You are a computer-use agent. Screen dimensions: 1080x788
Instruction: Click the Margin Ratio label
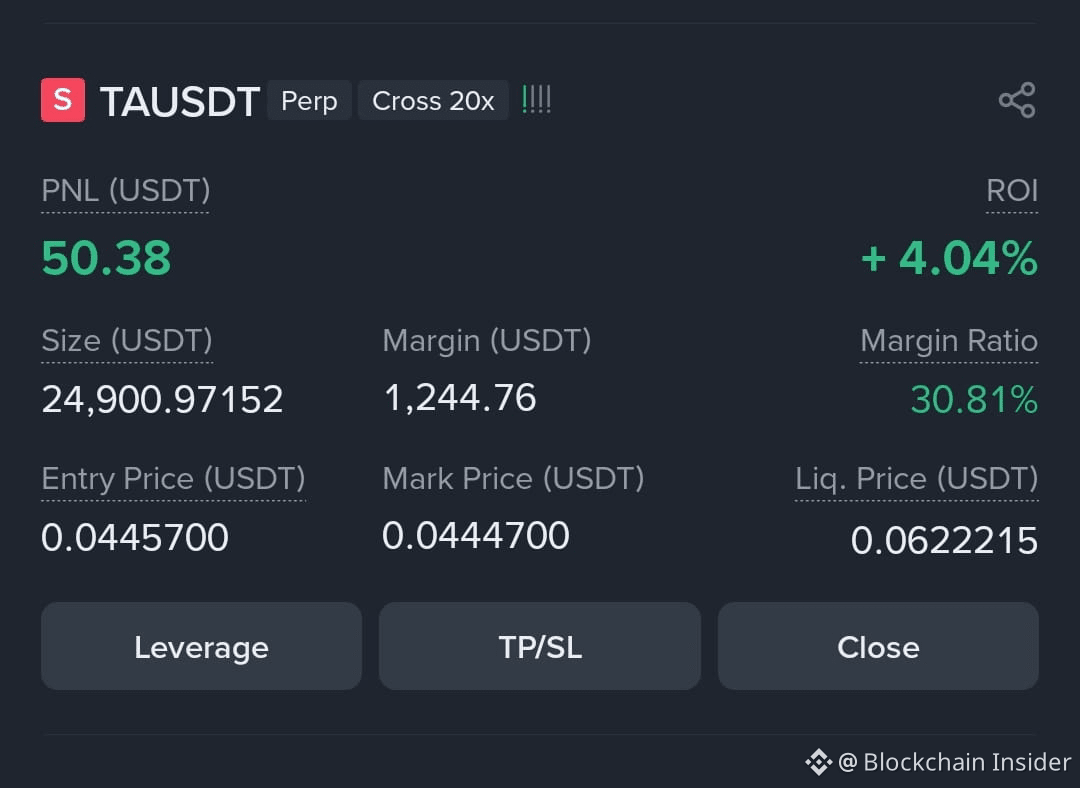(x=948, y=341)
